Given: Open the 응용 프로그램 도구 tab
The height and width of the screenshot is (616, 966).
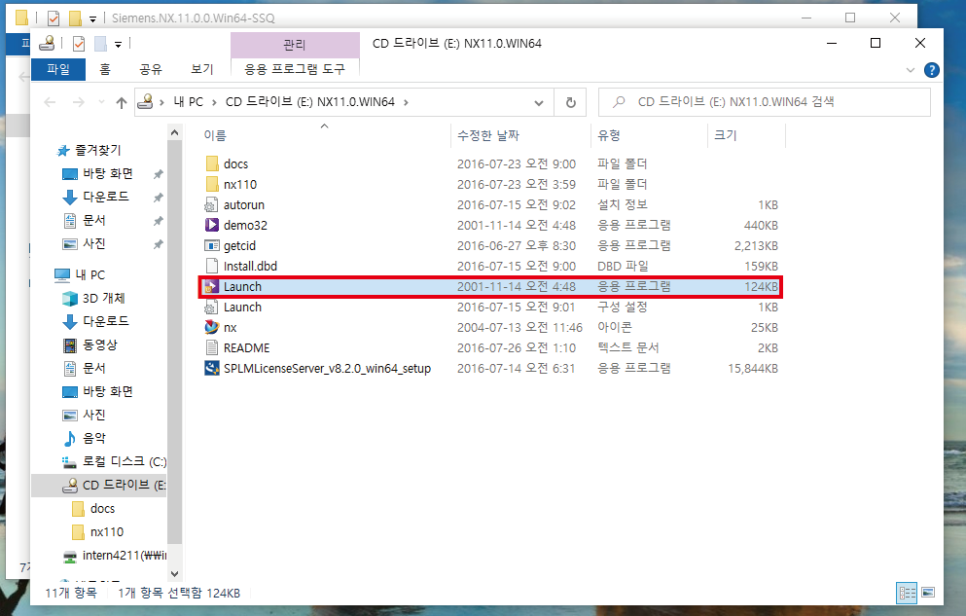Looking at the screenshot, I should (294, 69).
